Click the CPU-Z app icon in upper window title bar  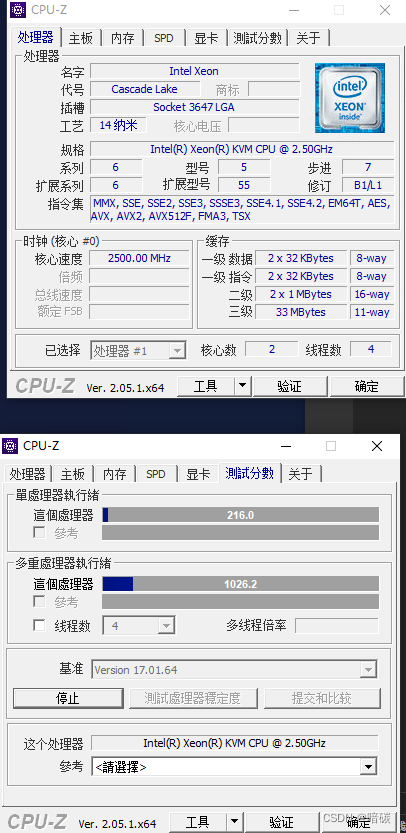pos(19,9)
